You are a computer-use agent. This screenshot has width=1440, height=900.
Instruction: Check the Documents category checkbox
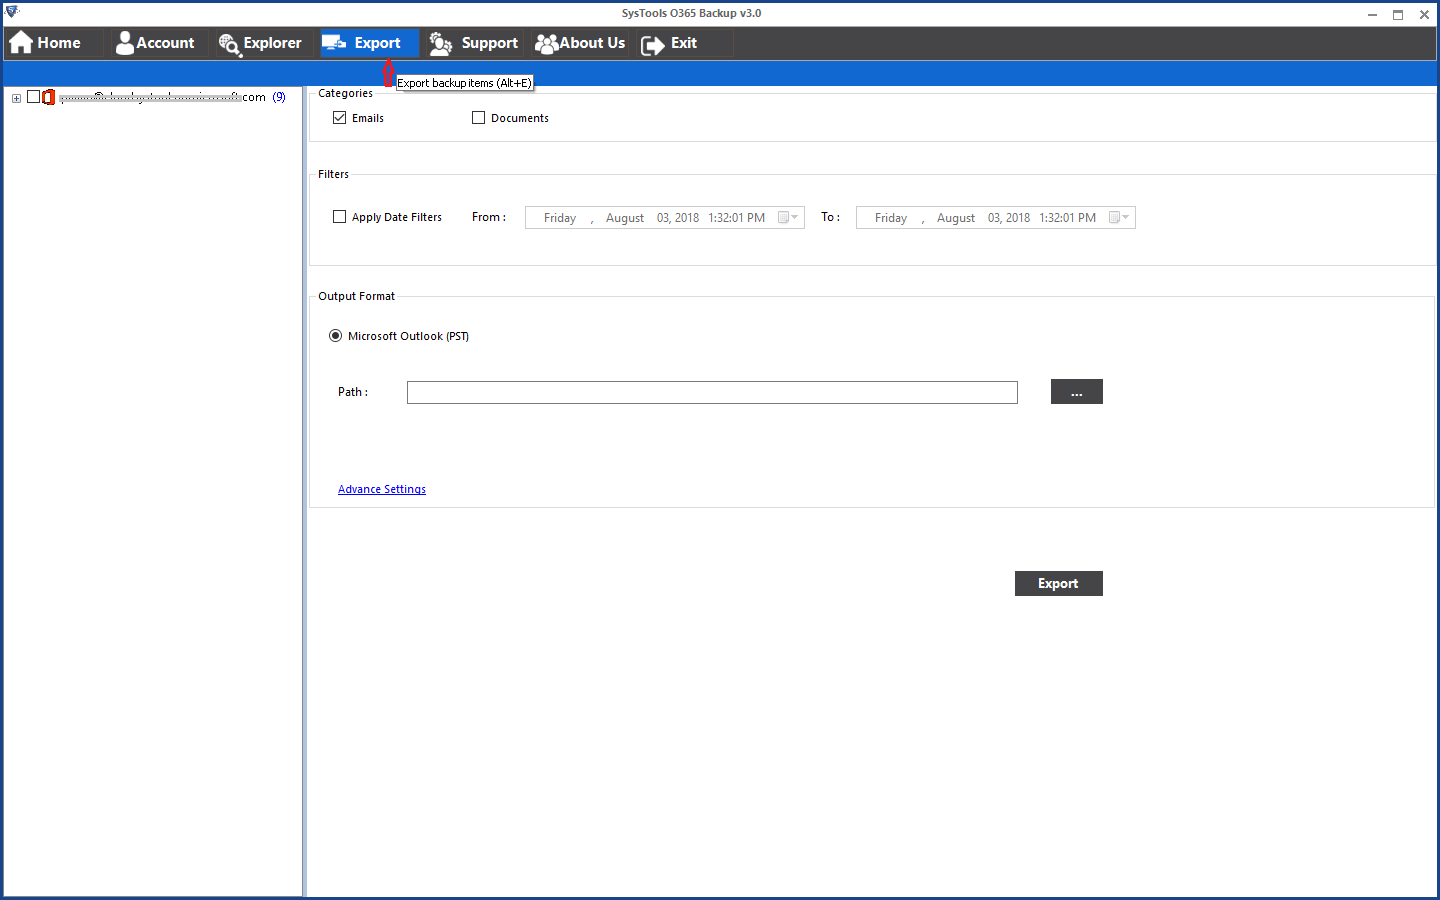[x=478, y=118]
